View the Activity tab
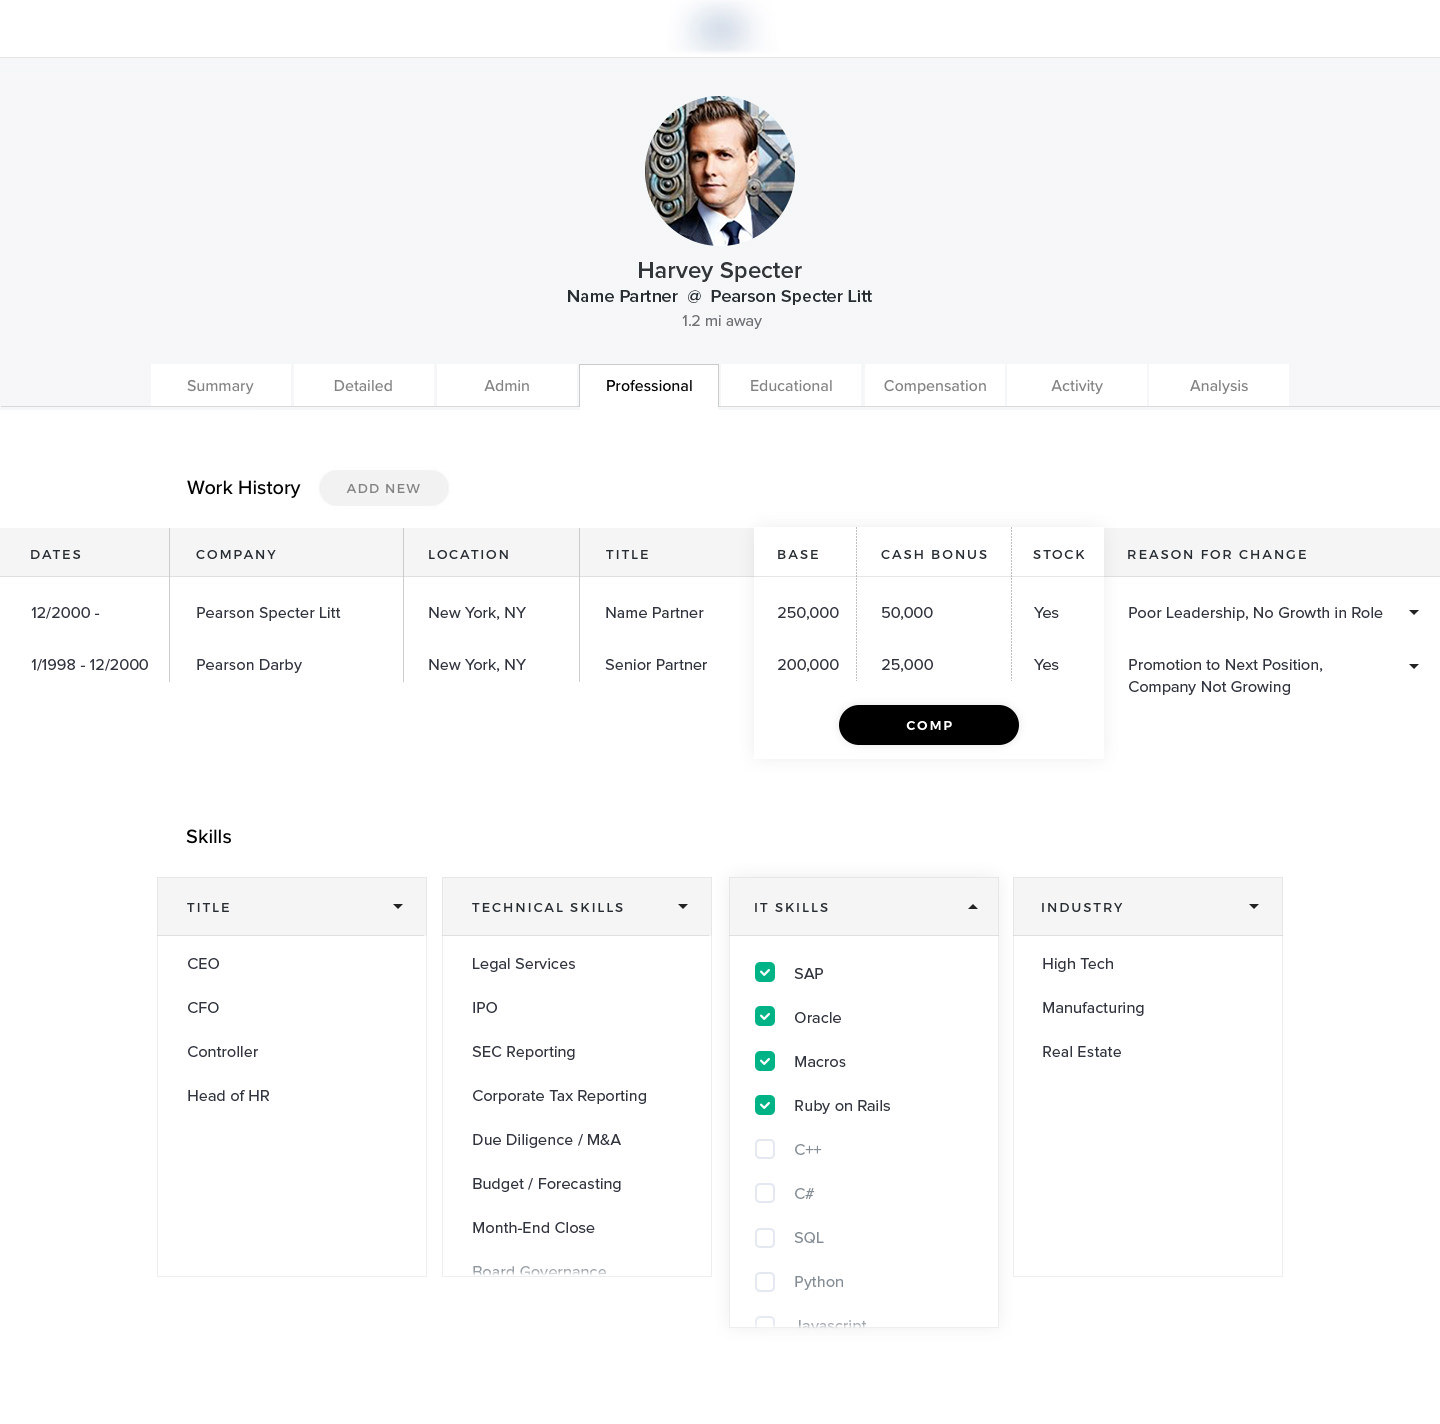 pyautogui.click(x=1077, y=386)
